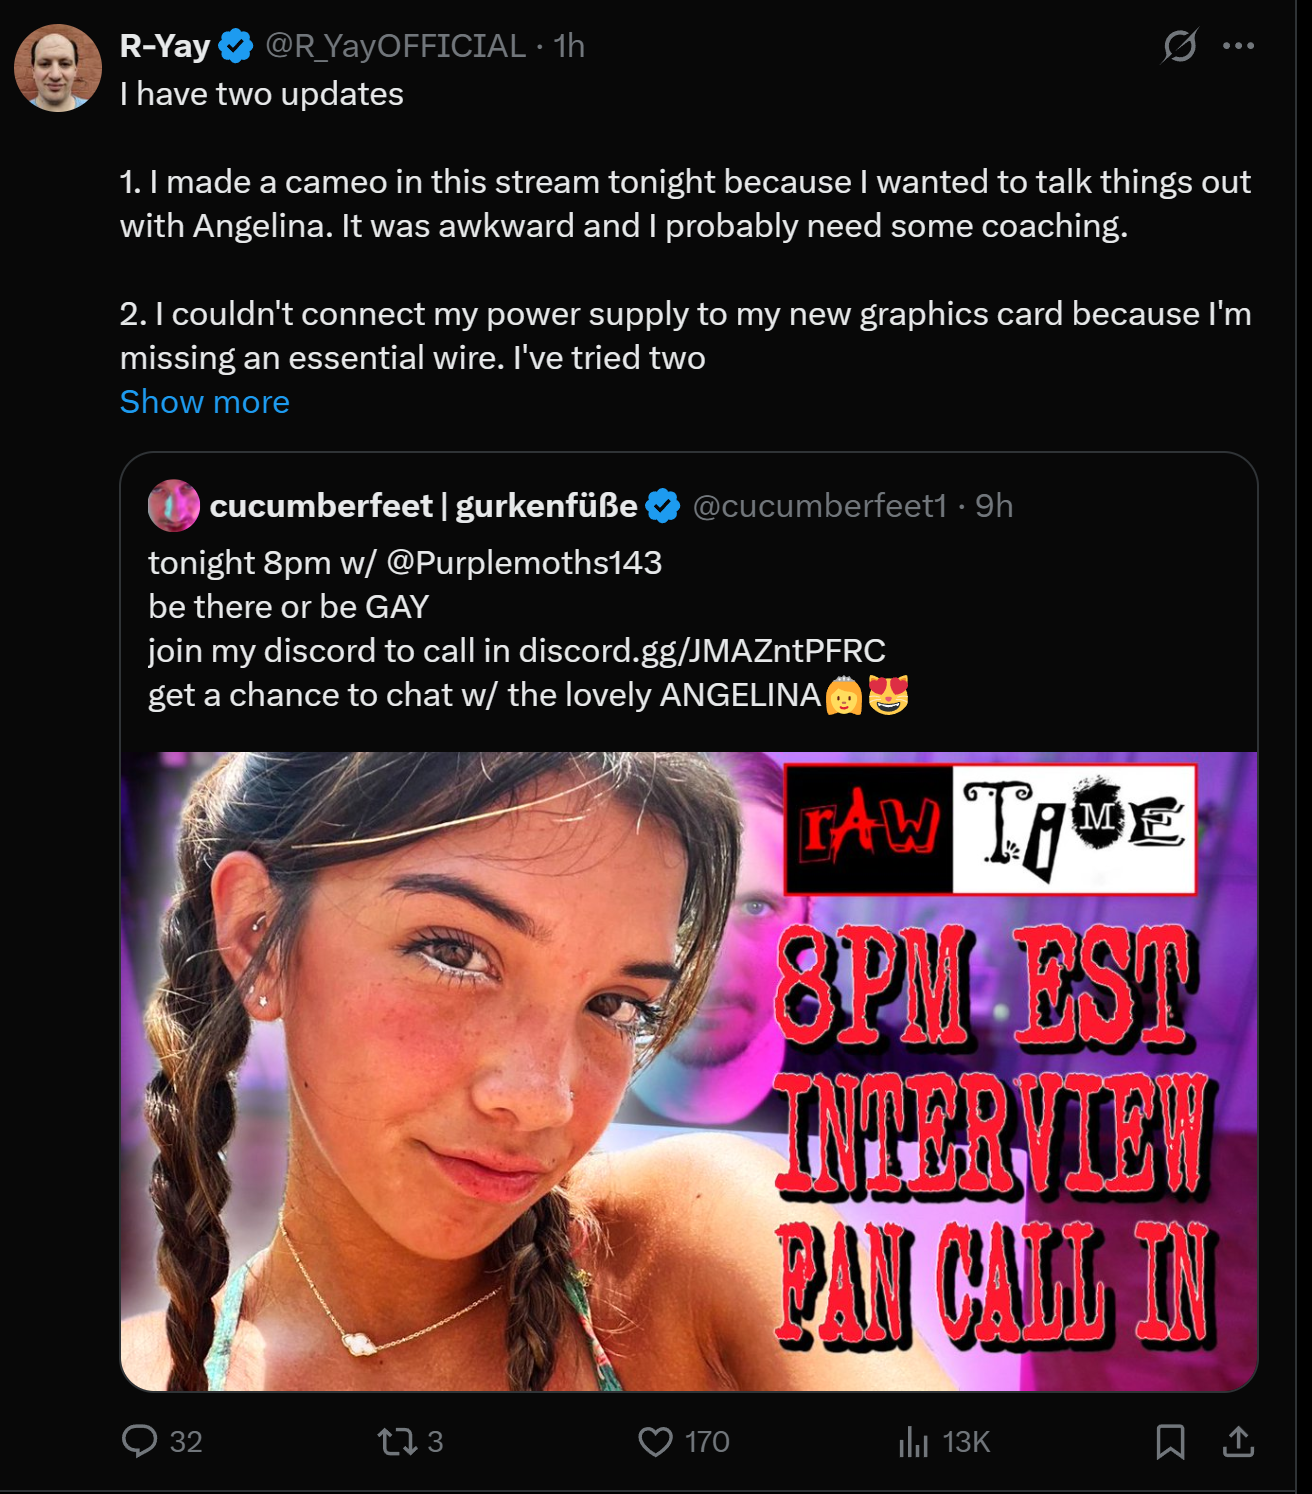Viewport: 1312px width, 1494px height.
Task: Open the share upload icon
Action: pyautogui.click(x=1238, y=1441)
